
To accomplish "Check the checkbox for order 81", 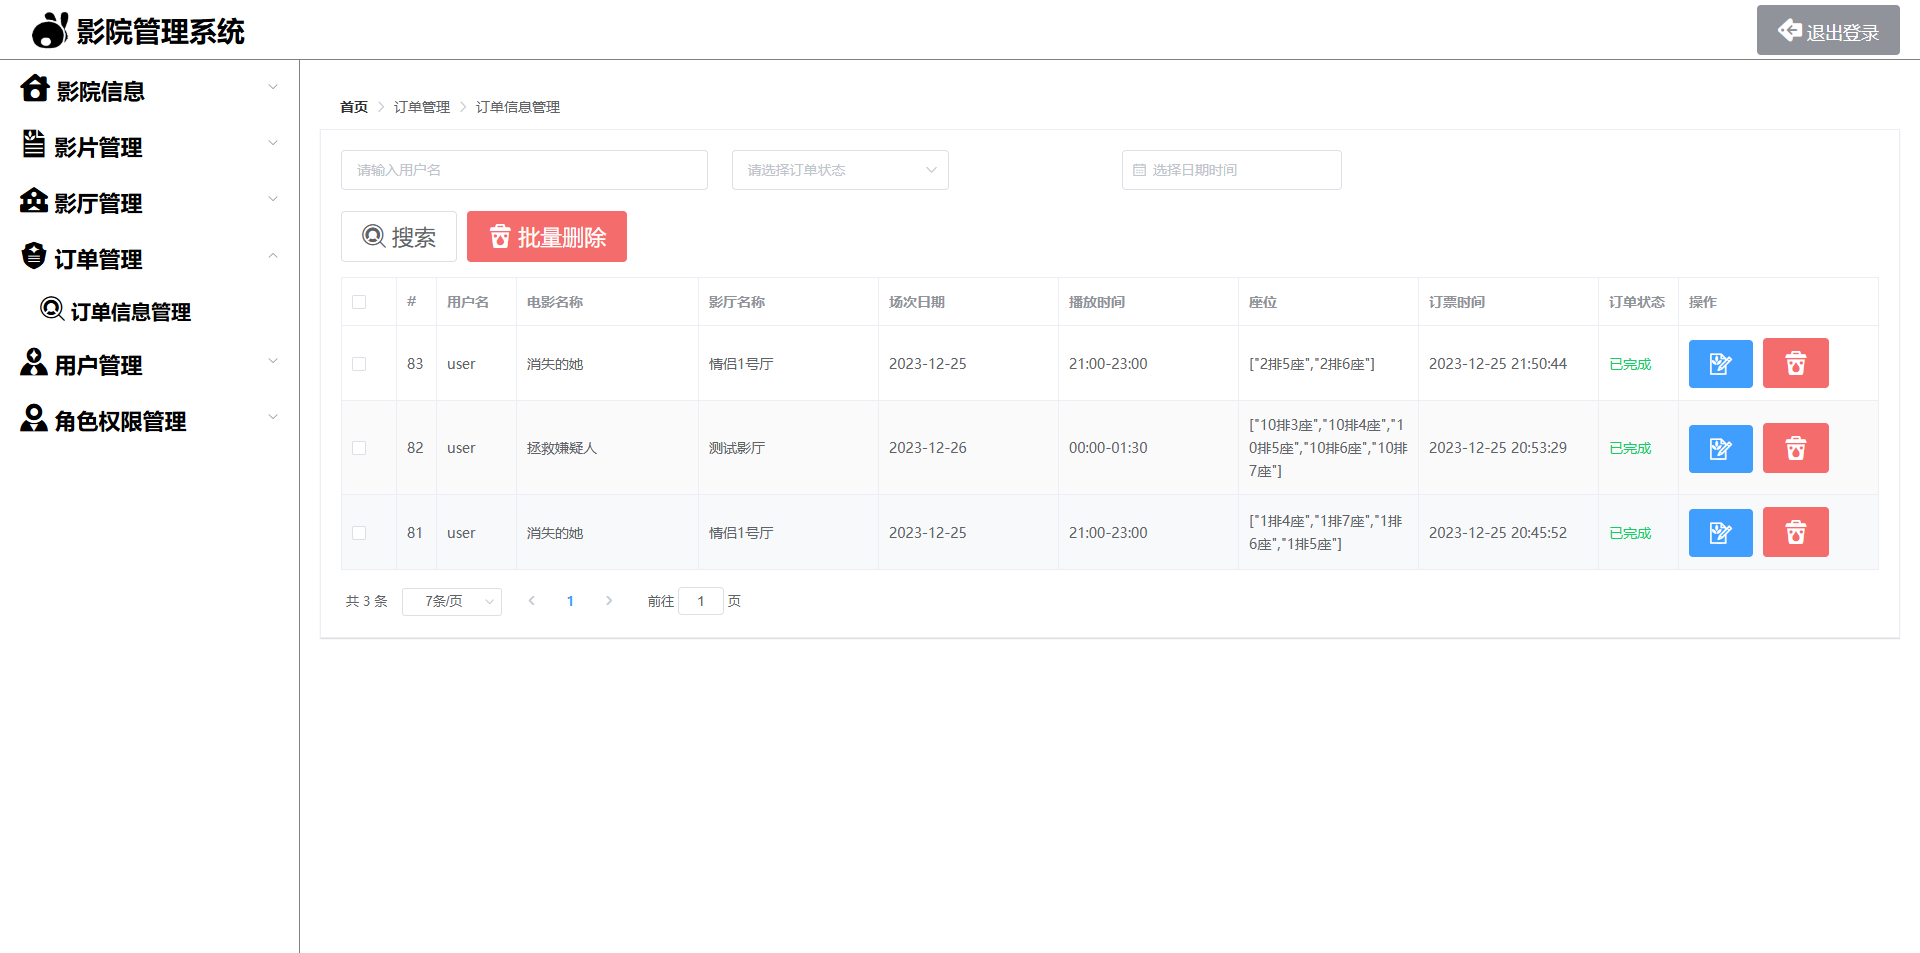I will 360,532.
